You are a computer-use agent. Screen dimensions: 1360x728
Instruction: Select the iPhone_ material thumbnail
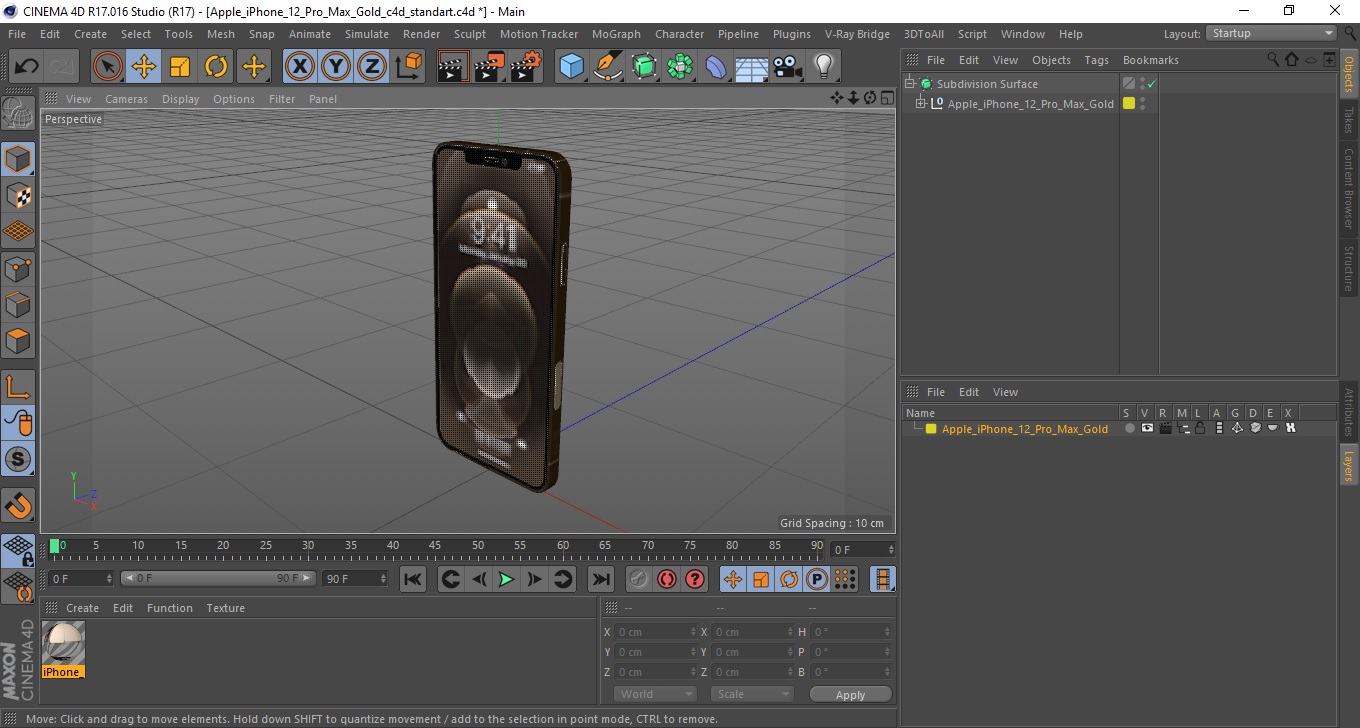63,649
